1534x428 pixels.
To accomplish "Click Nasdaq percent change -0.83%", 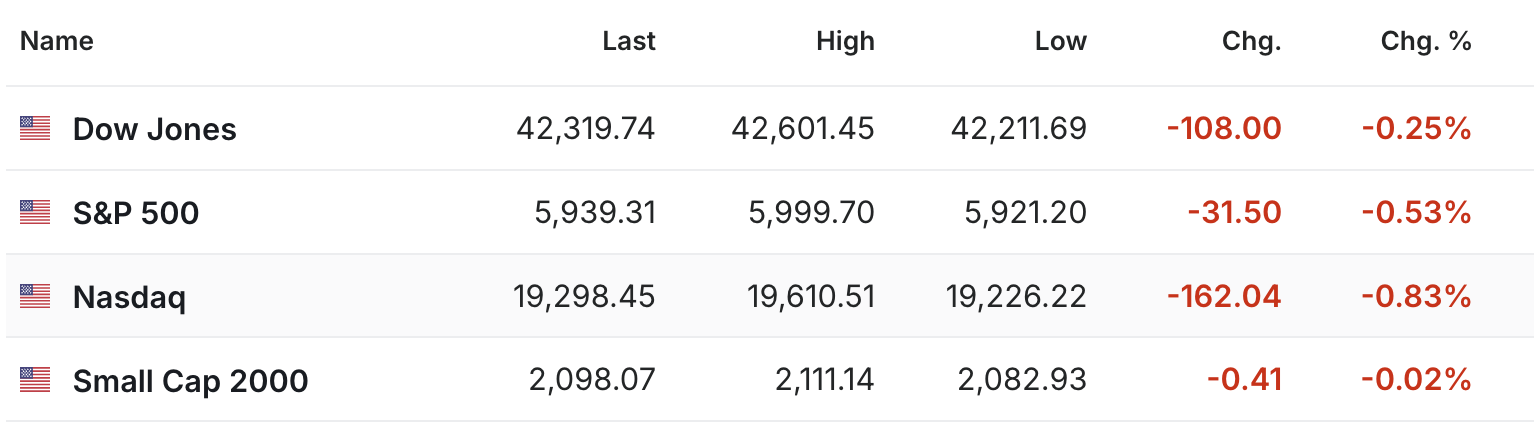I will [x=1416, y=297].
